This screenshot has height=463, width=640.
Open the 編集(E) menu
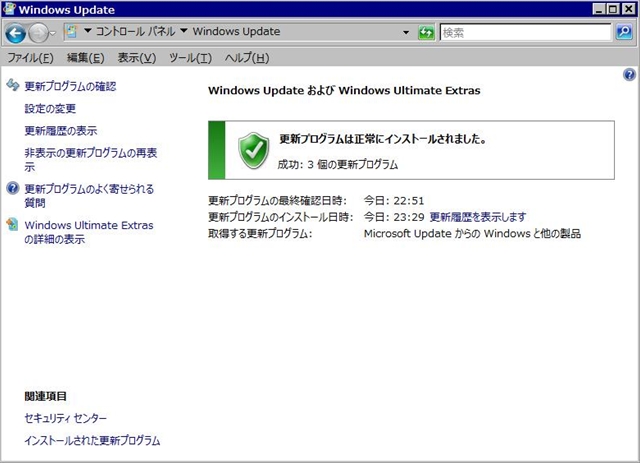[x=86, y=58]
